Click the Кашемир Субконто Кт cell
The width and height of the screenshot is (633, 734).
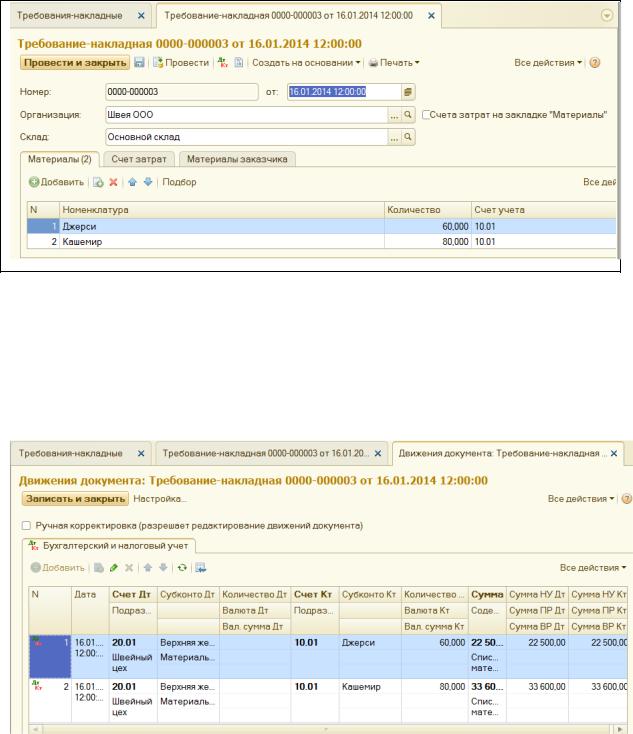tap(370, 687)
